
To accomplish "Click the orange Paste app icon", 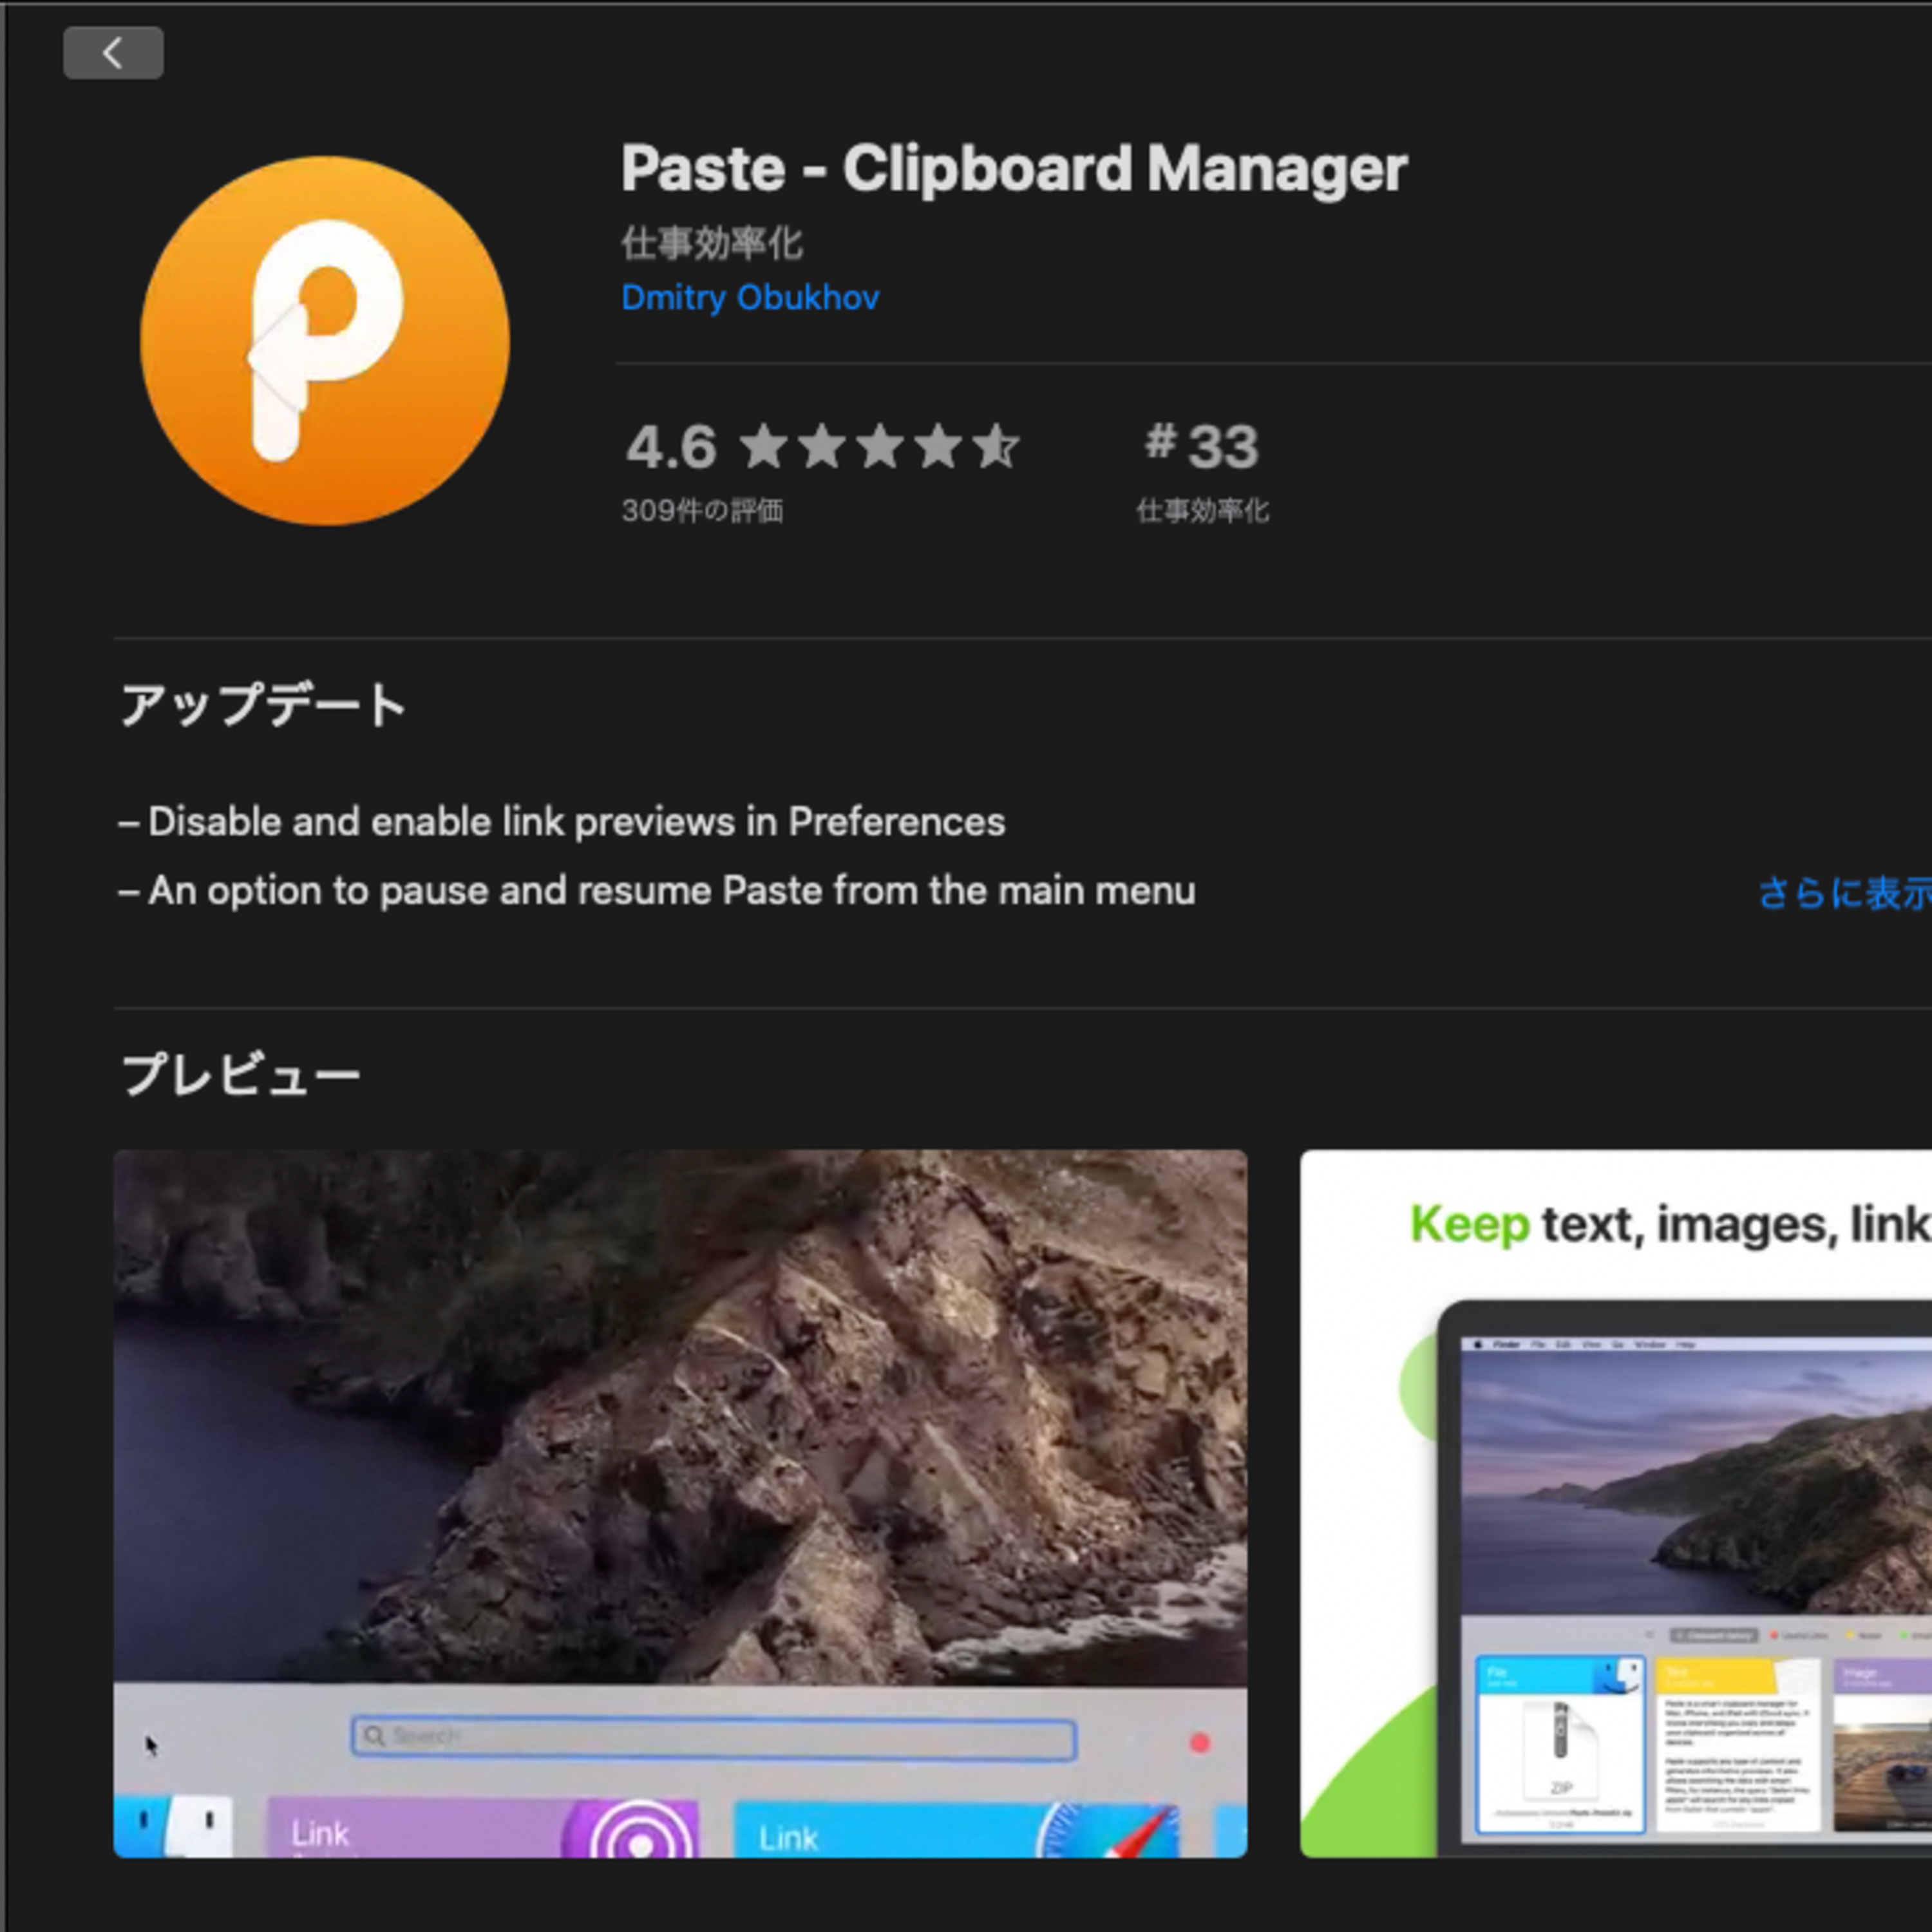I will (325, 341).
